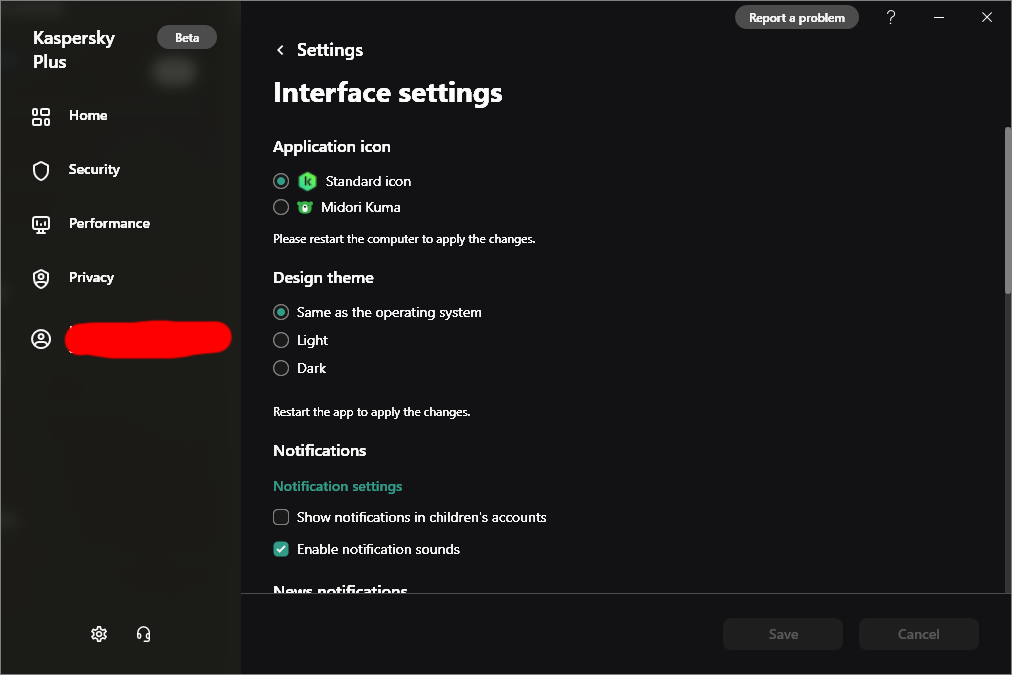The image size is (1012, 675).
Task: Click the help question mark icon
Action: (x=891, y=17)
